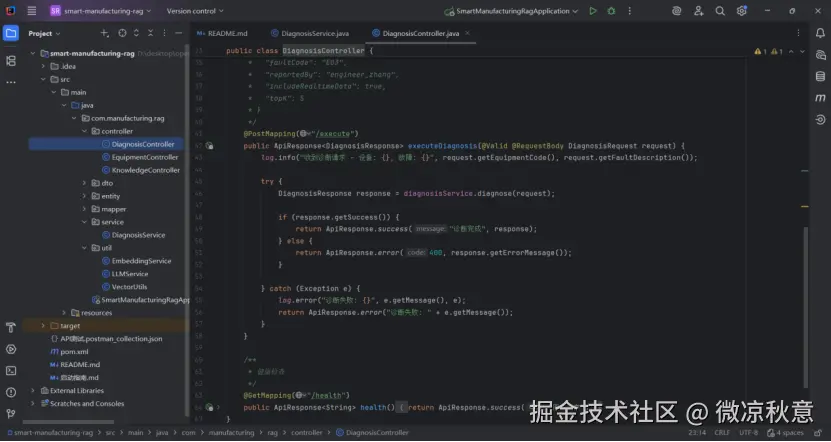Collapse the controller package
831x442 pixels.
click(x=85, y=131)
